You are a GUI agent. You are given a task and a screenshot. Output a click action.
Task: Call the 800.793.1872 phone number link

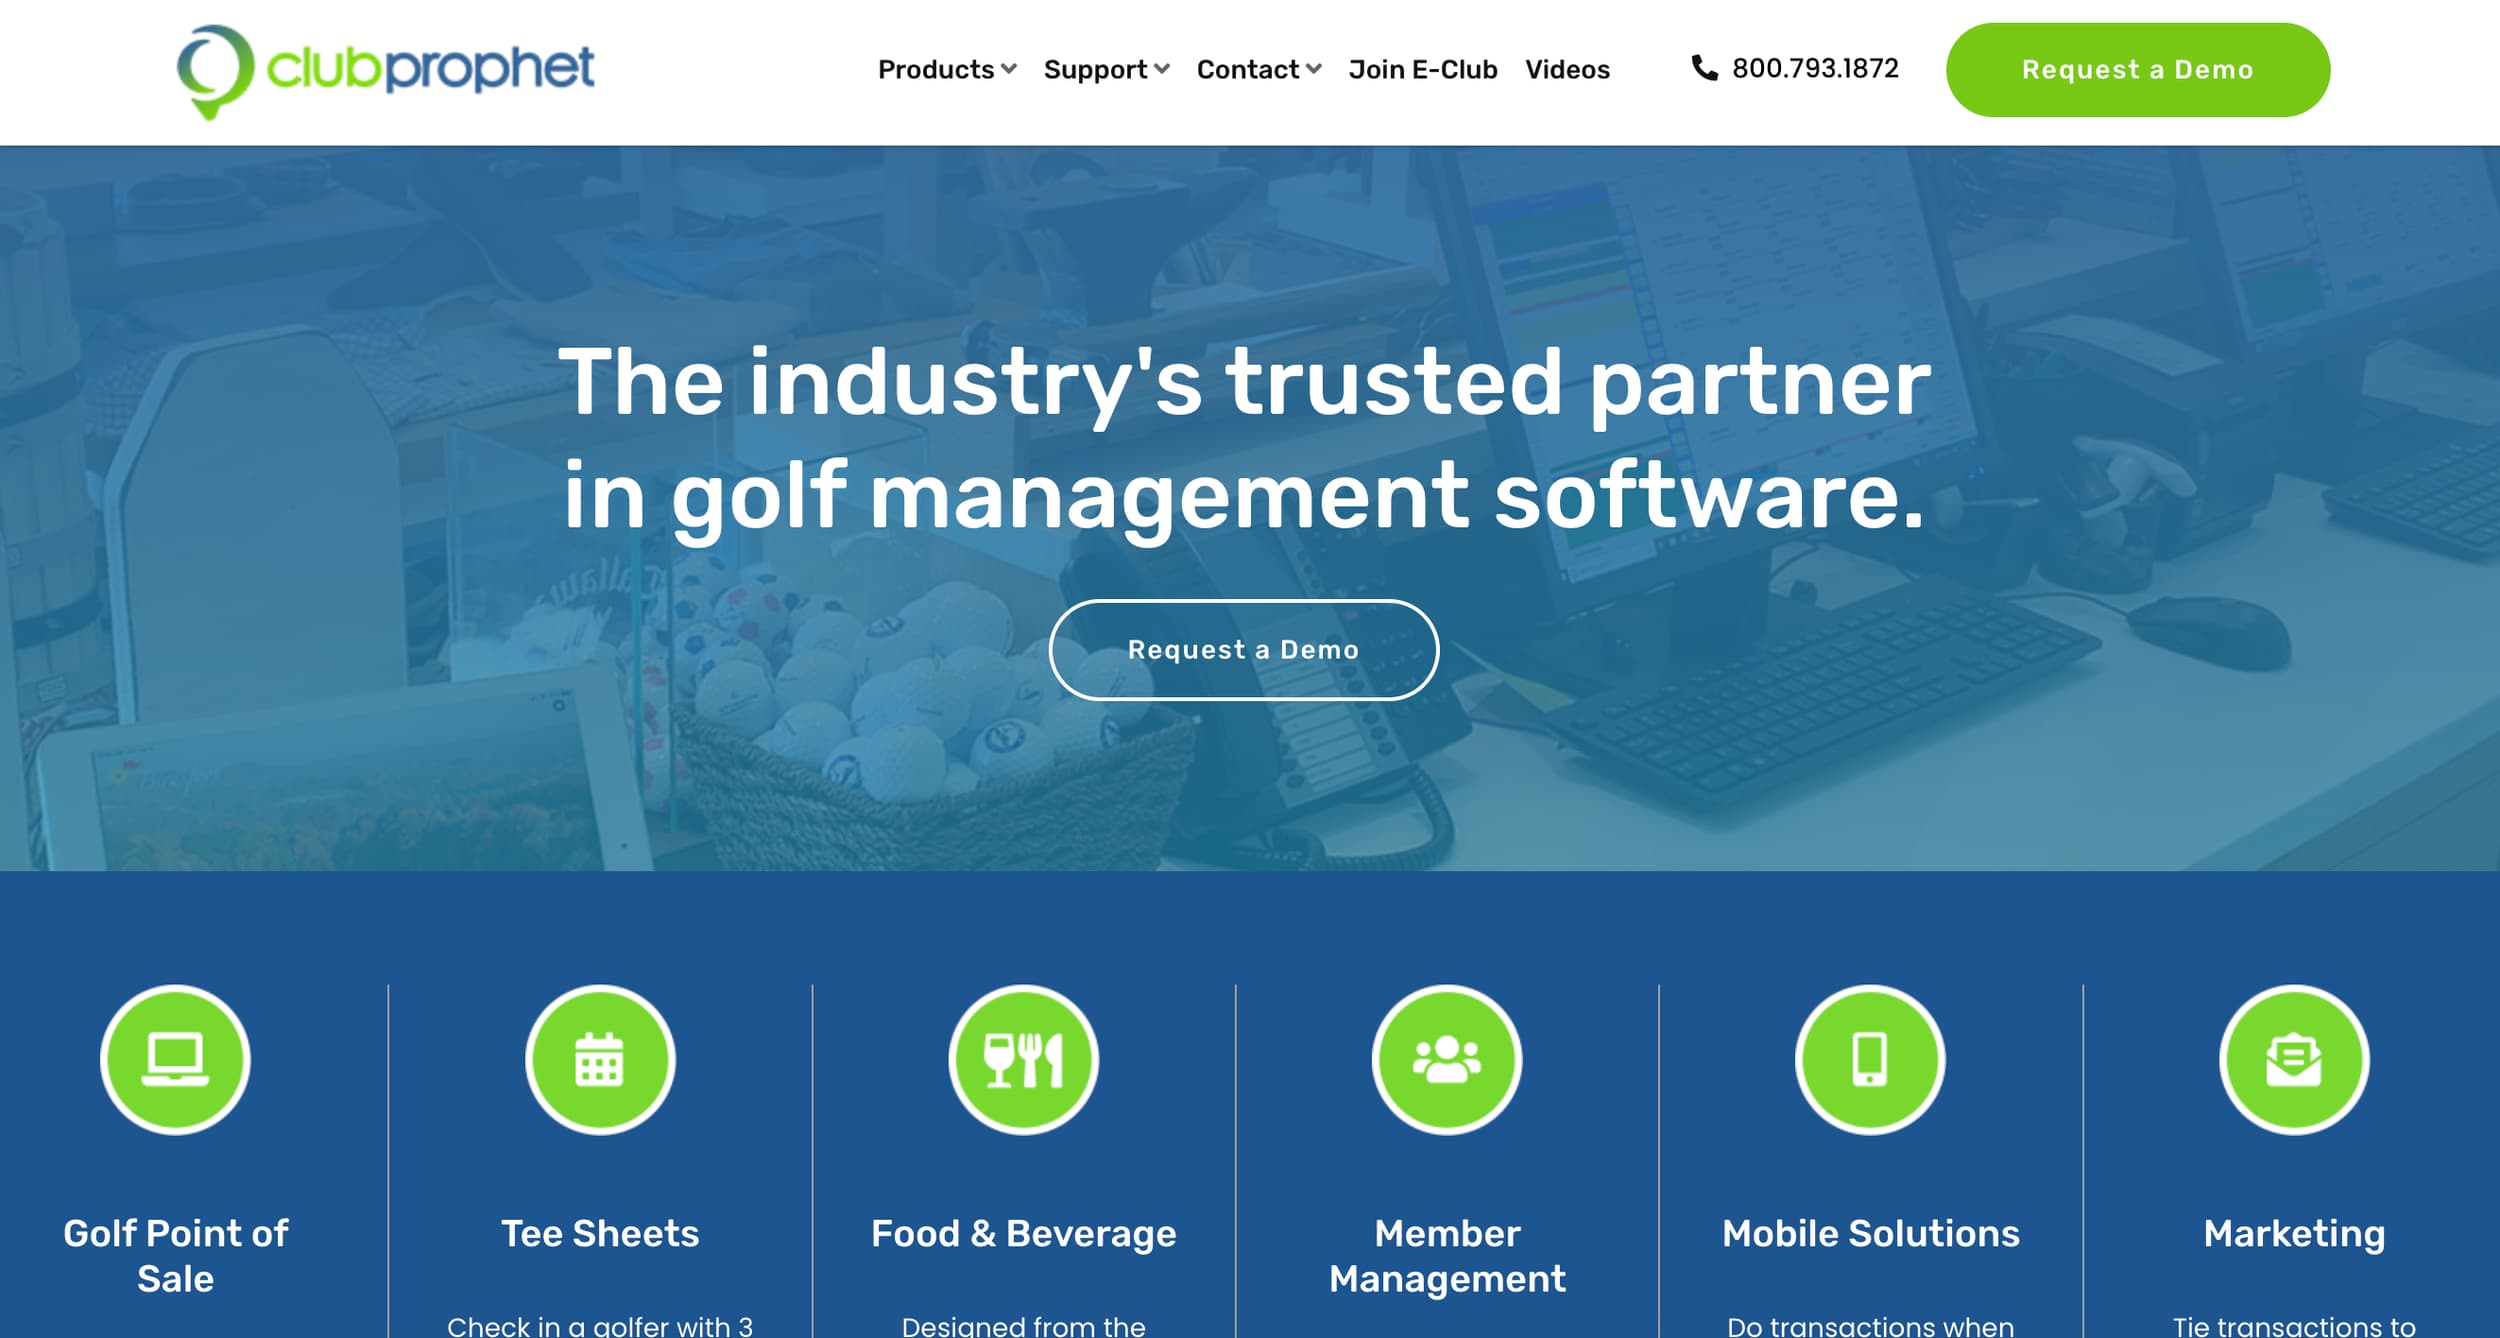point(1814,68)
